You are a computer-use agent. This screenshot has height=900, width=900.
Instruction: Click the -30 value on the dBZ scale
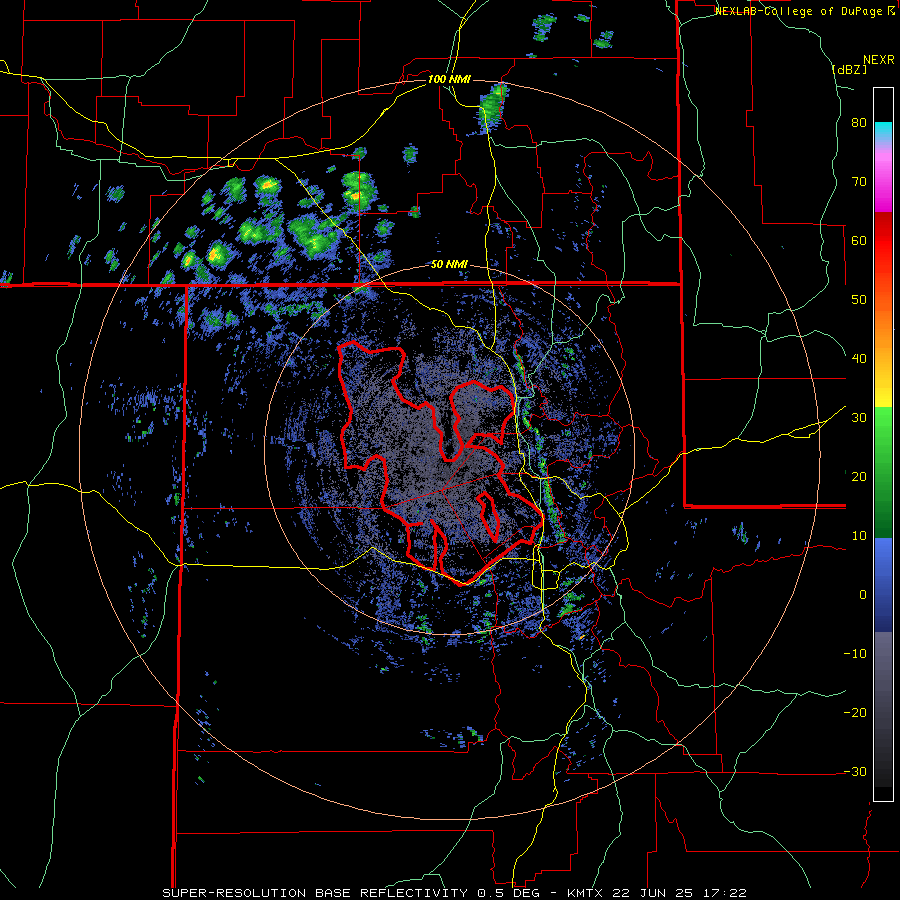click(855, 771)
